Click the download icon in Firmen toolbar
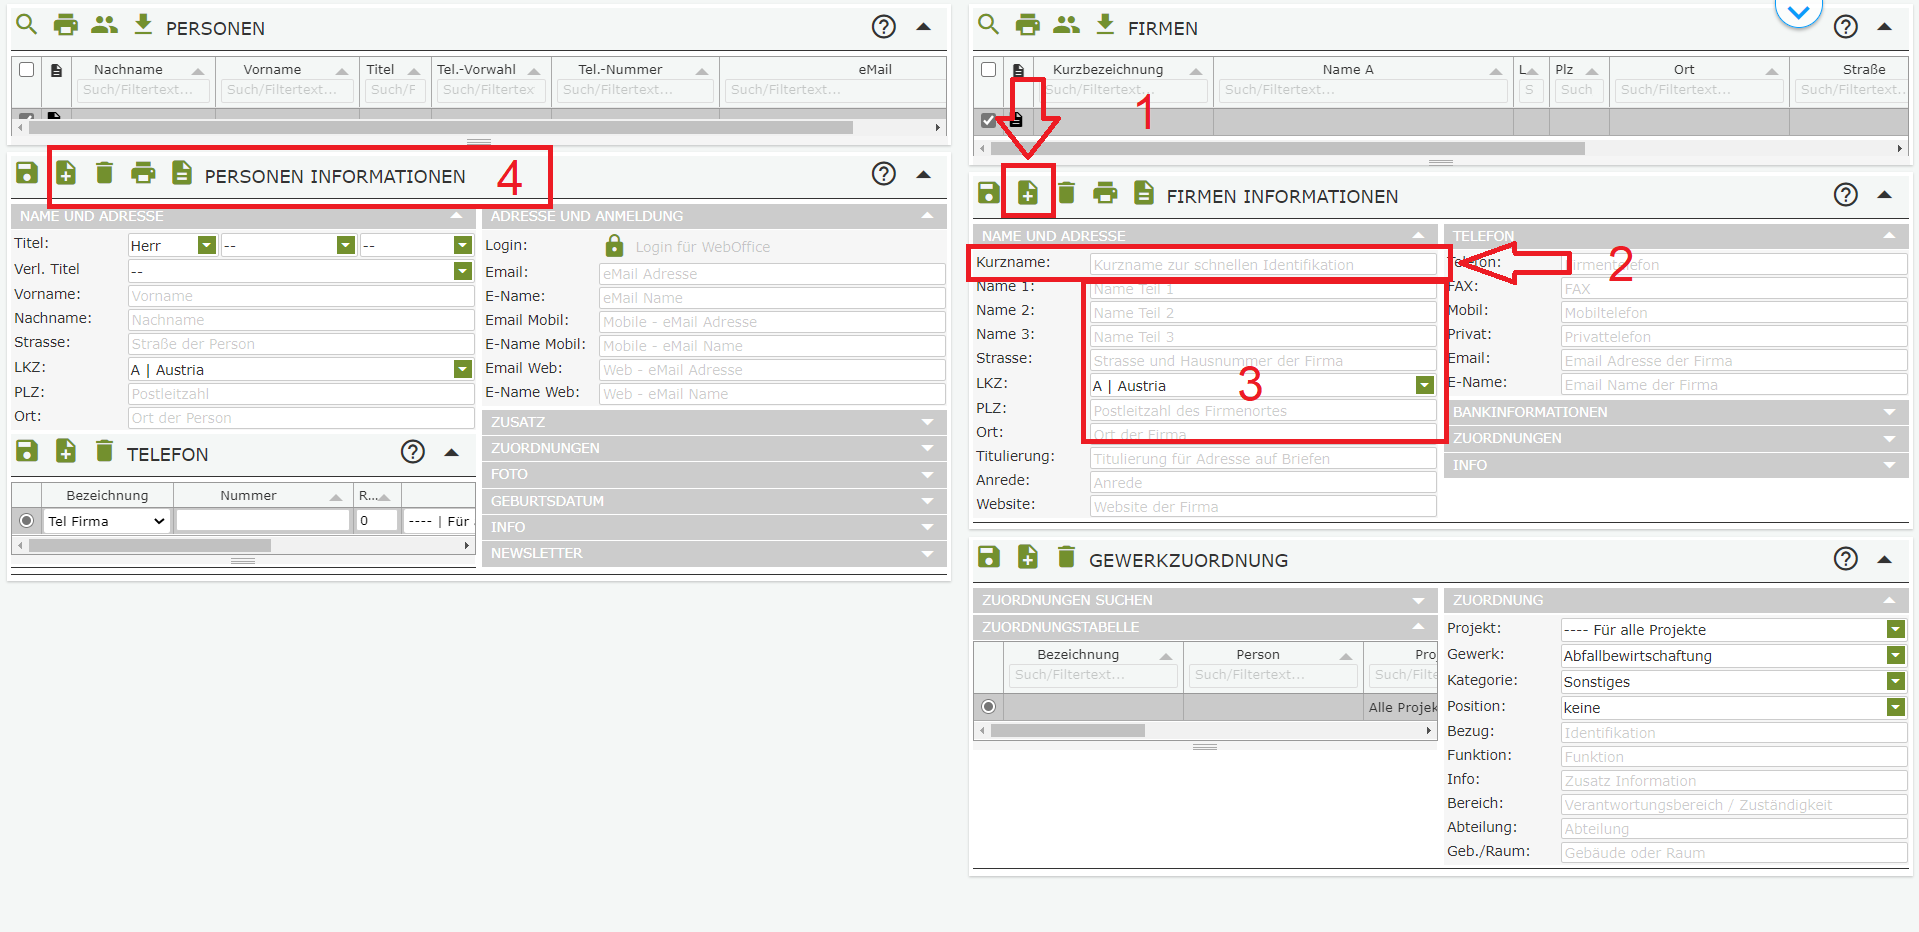Viewport: 1919px width, 932px height. [x=1105, y=25]
